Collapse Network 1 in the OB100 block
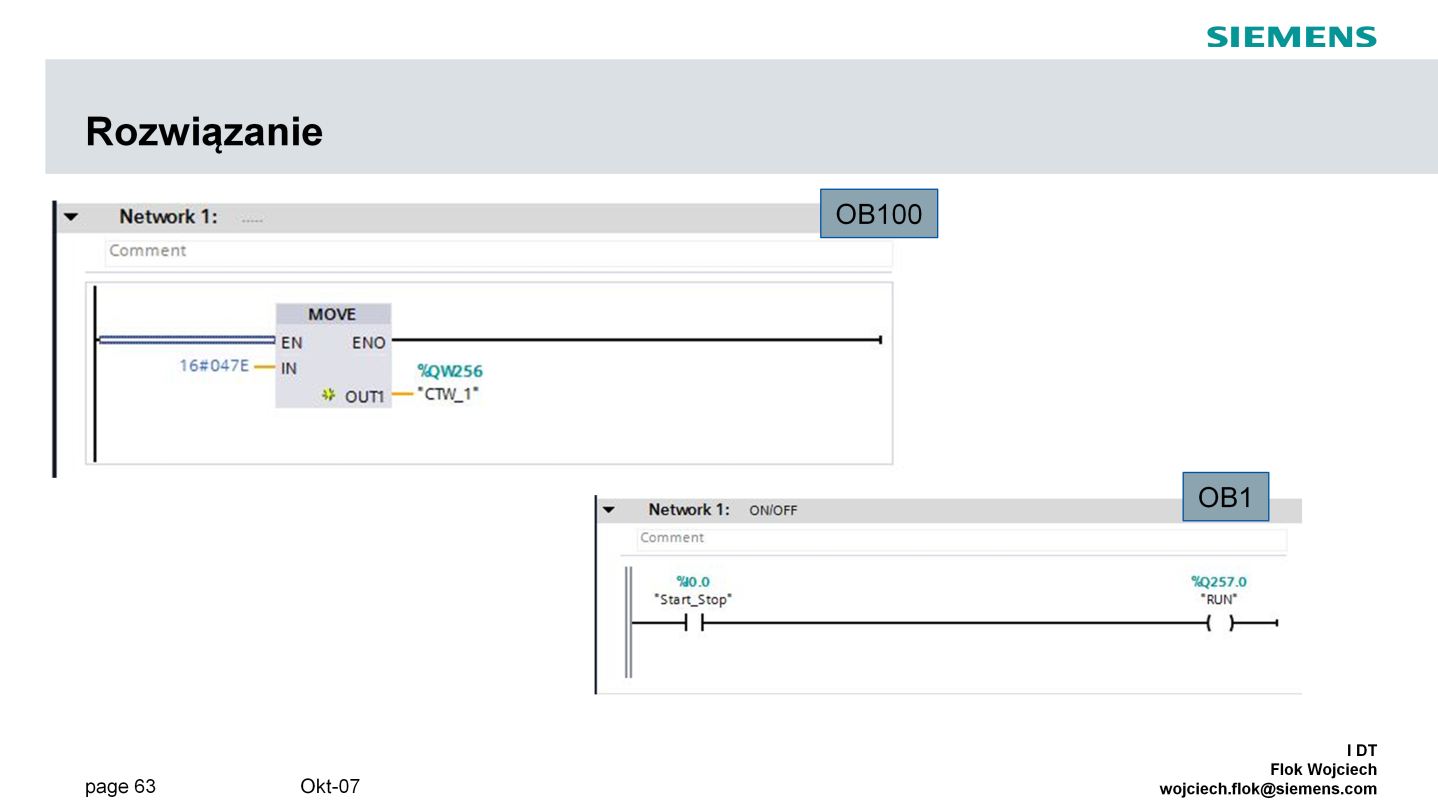Image resolution: width=1438 pixels, height=809 pixels. 71,217
